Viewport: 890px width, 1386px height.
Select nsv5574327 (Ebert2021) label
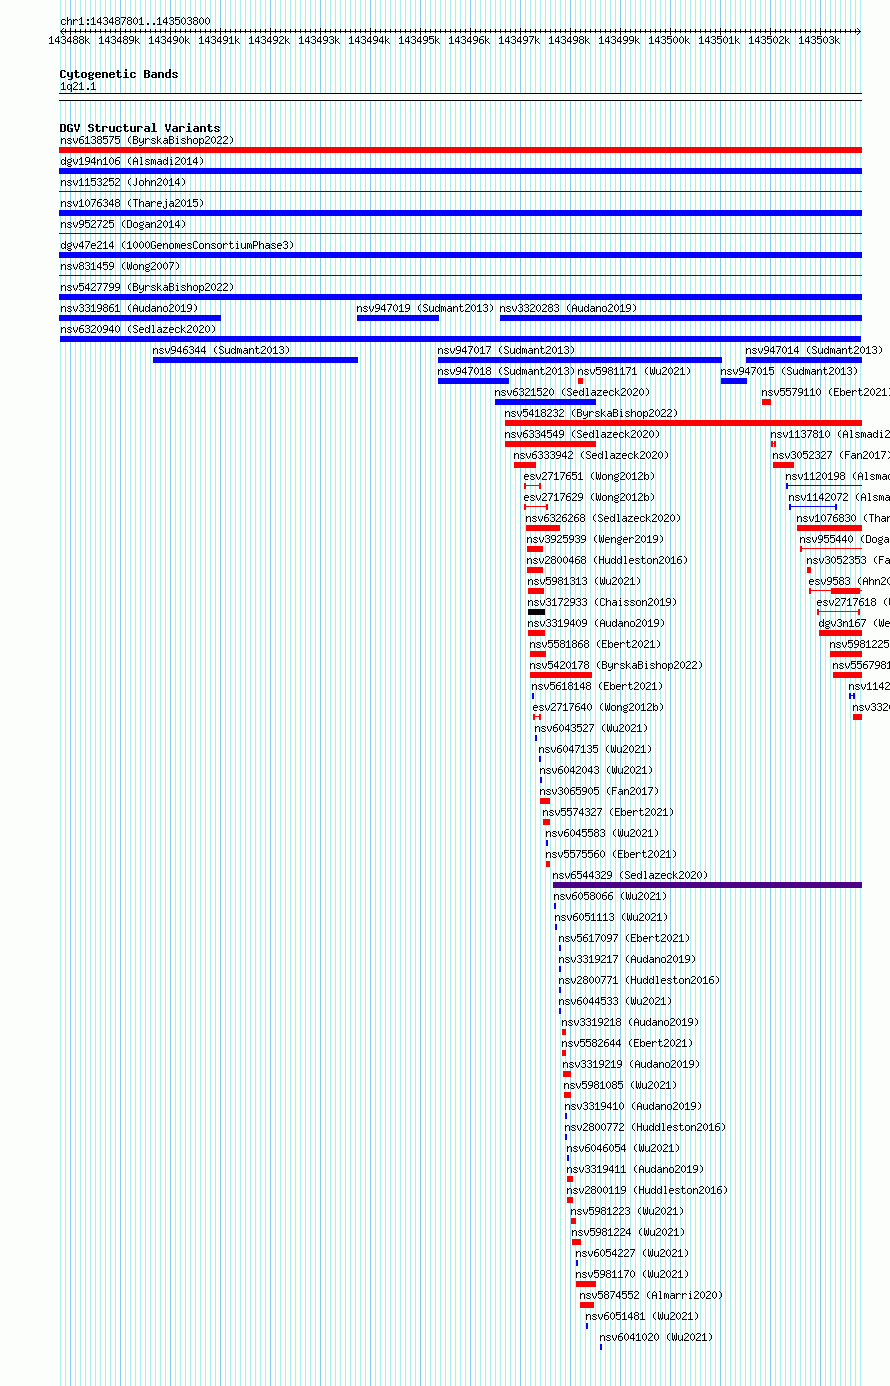pos(609,812)
